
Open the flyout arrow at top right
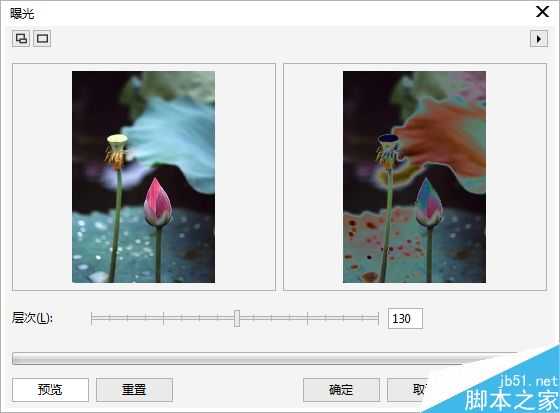pyautogui.click(x=539, y=39)
